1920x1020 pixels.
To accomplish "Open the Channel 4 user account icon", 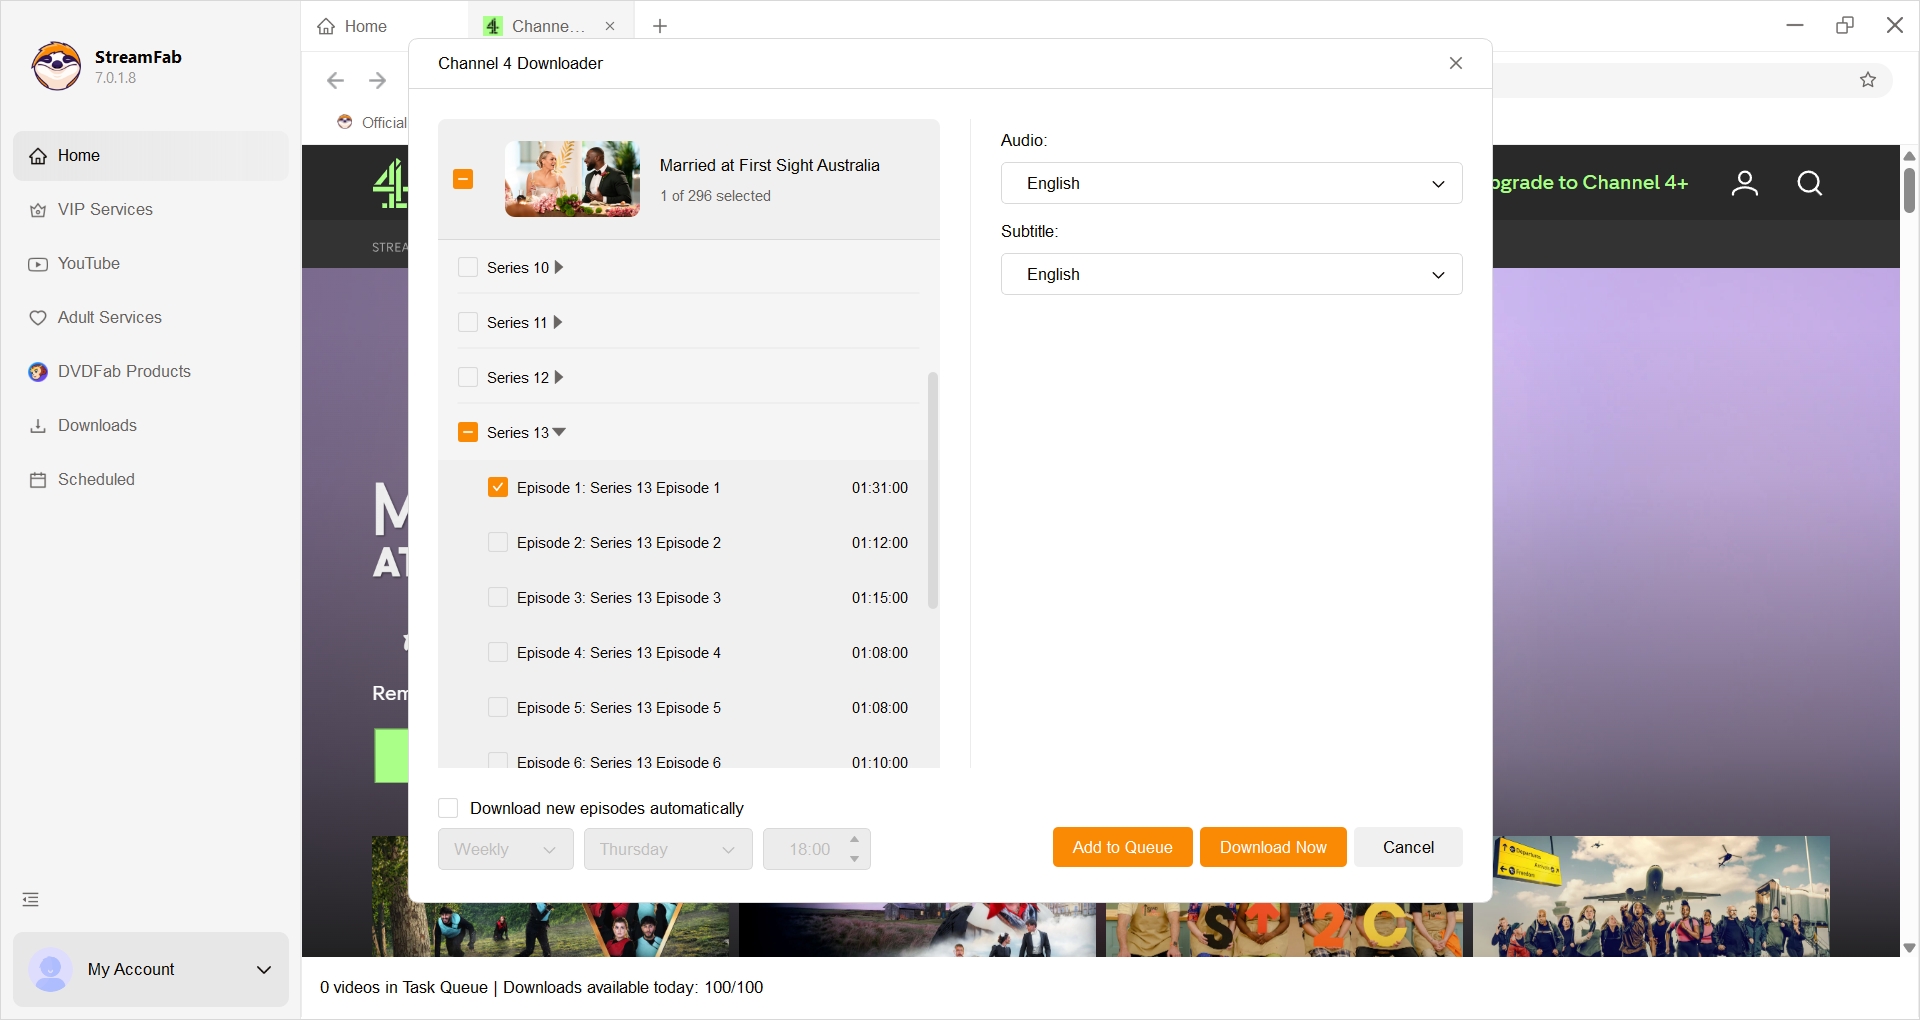I will tap(1744, 183).
